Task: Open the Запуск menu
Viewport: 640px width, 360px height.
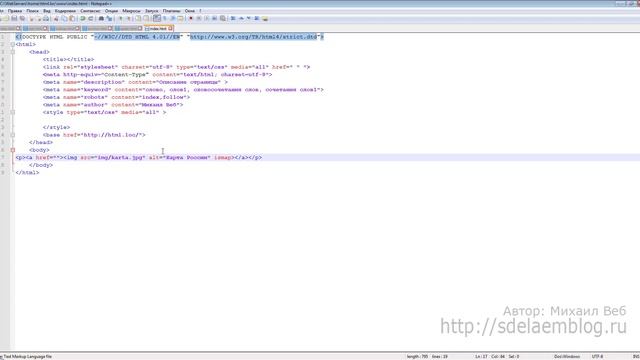Action: coord(151,11)
